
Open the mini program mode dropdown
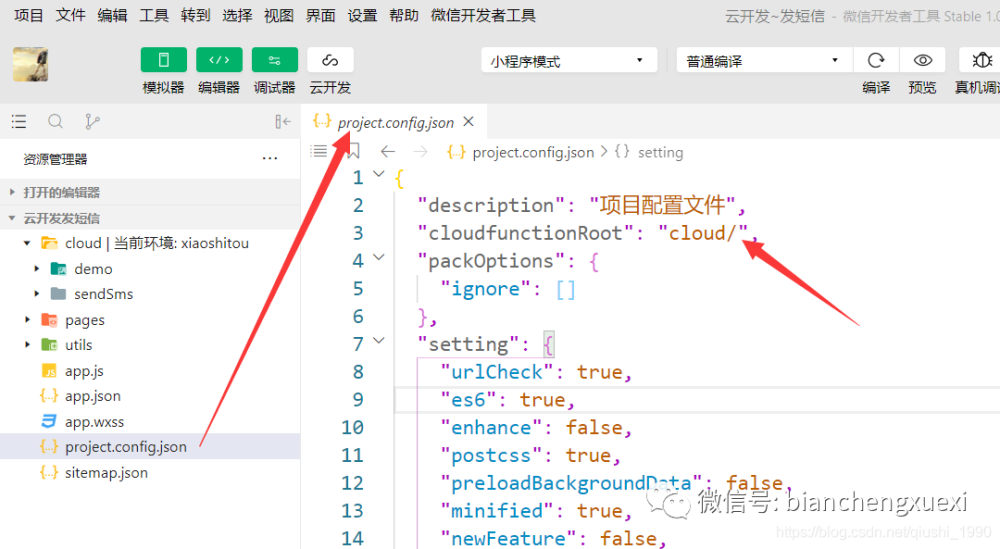[568, 61]
